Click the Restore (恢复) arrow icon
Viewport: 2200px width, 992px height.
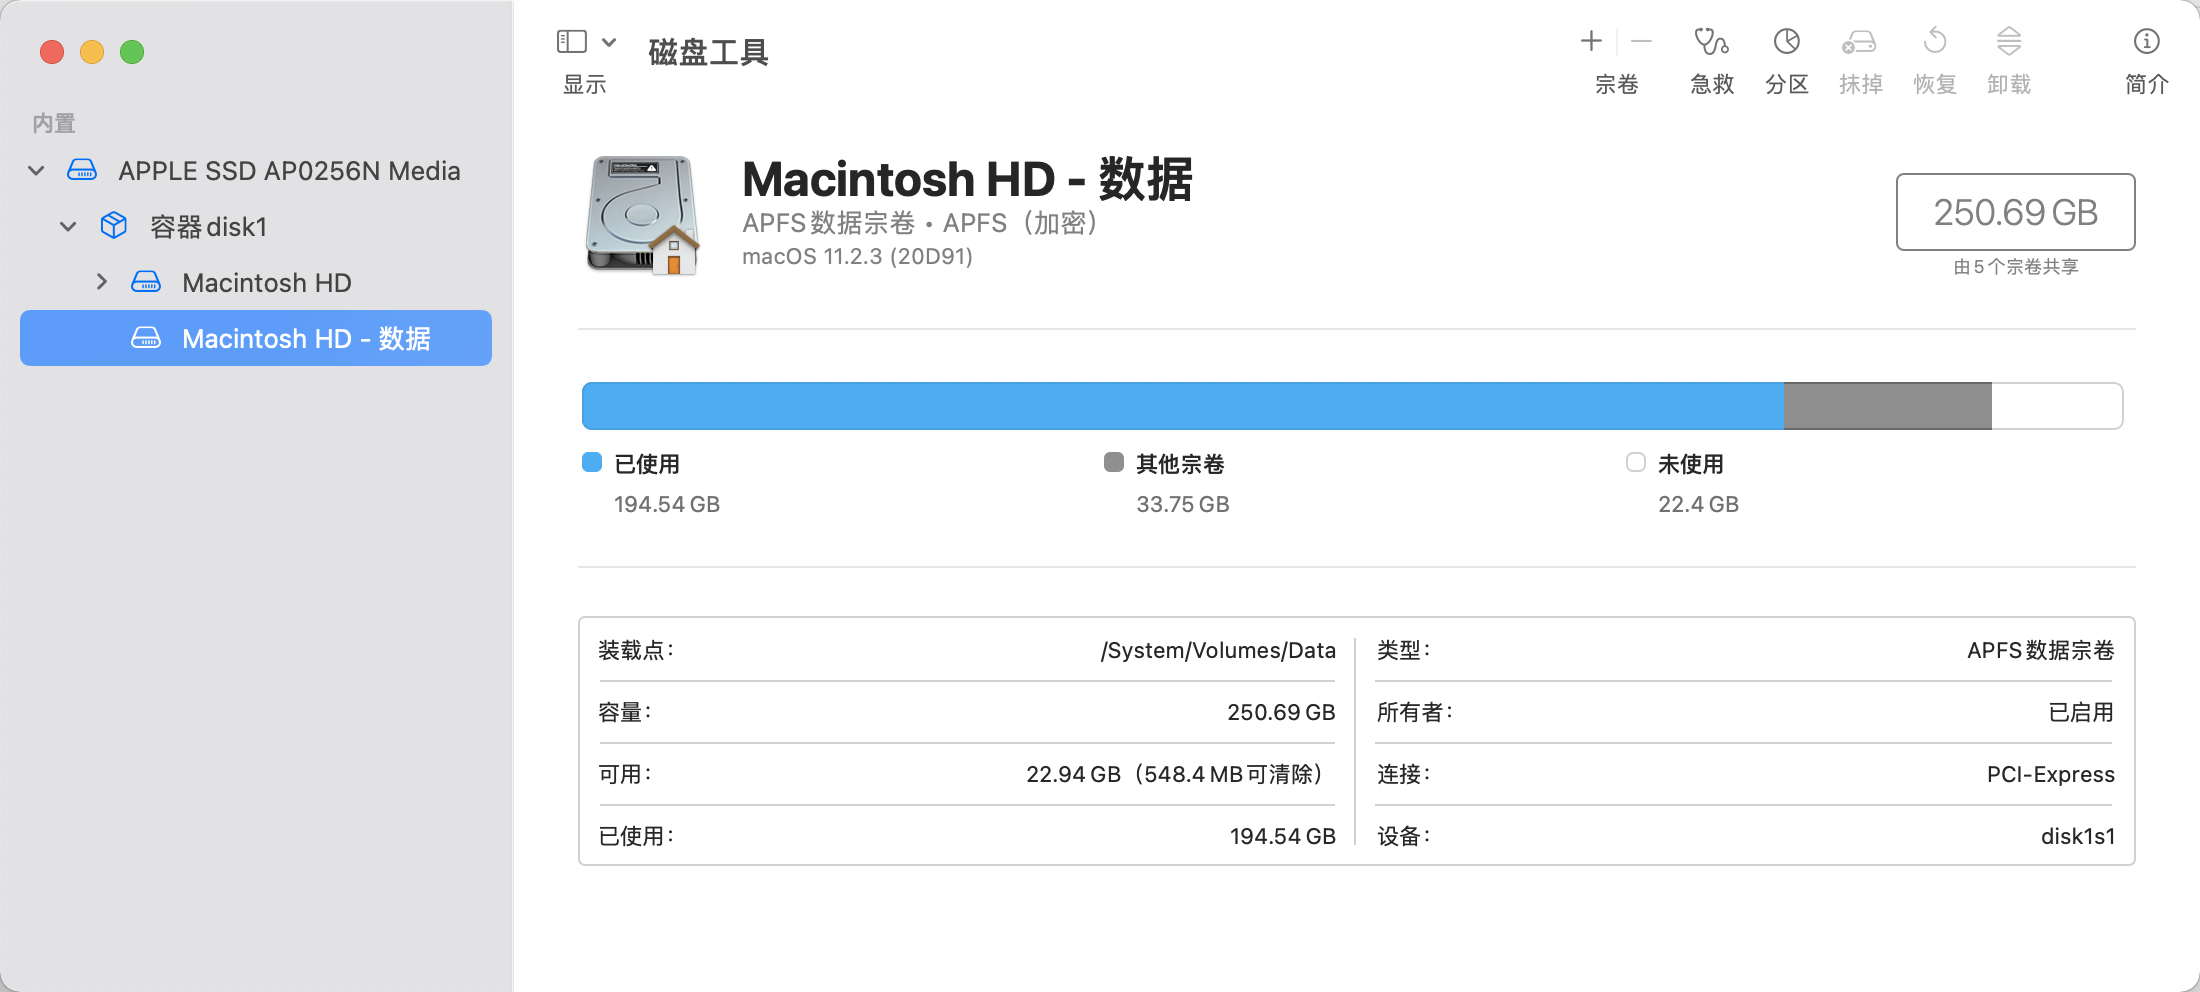click(x=1935, y=41)
